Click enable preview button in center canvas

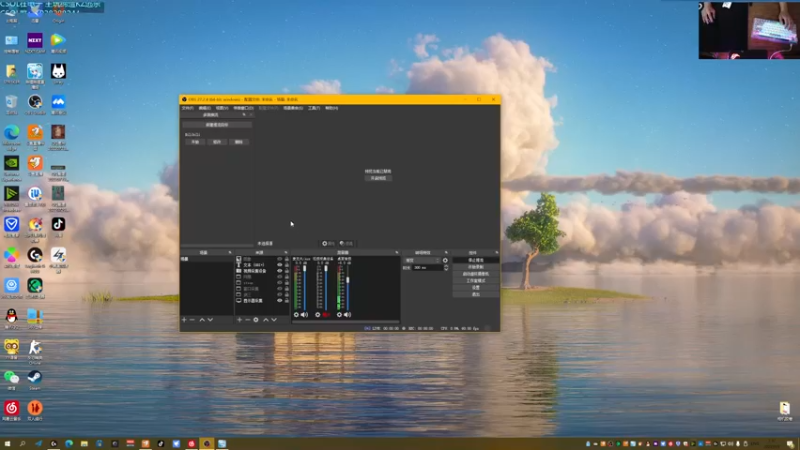[x=378, y=178]
